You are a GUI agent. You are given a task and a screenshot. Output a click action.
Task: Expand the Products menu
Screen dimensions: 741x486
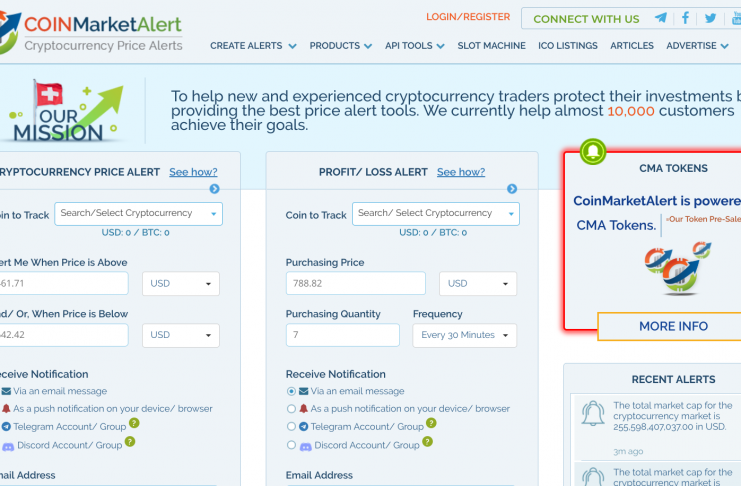[x=341, y=46]
